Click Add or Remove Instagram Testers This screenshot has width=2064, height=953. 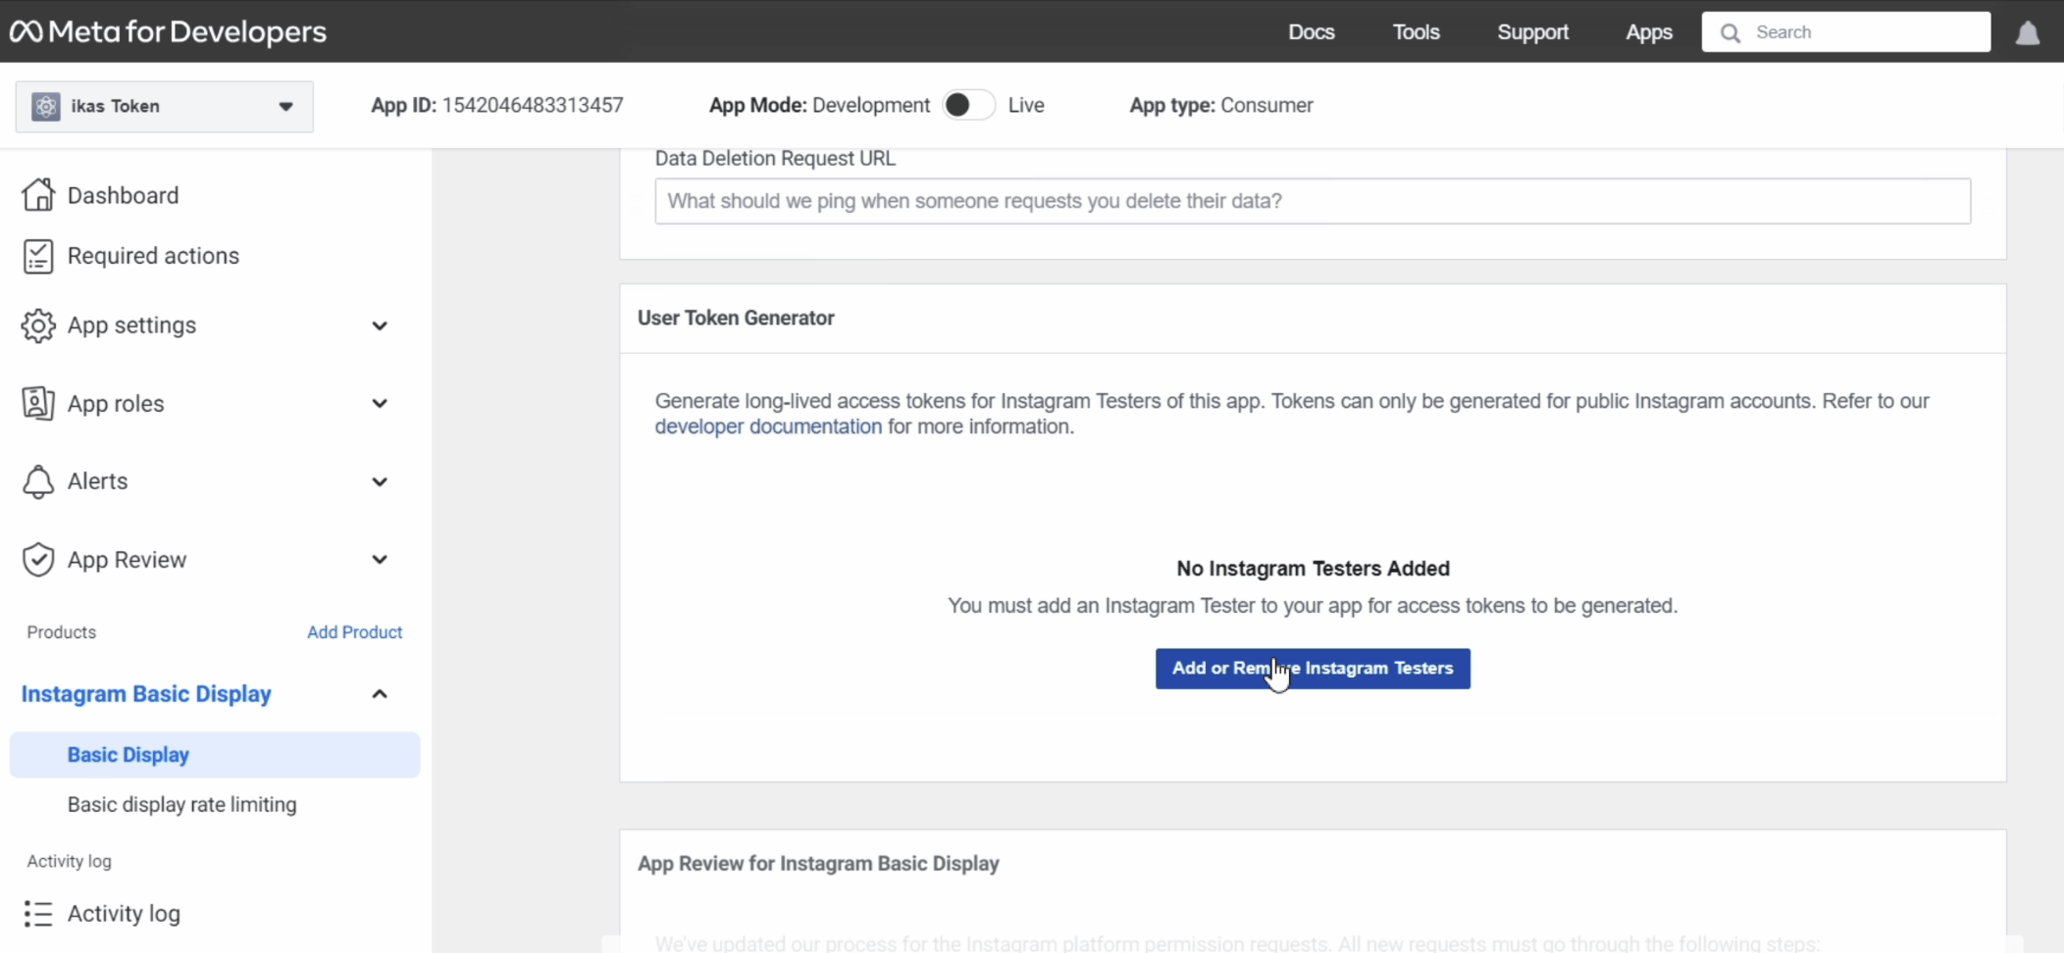pyautogui.click(x=1312, y=669)
